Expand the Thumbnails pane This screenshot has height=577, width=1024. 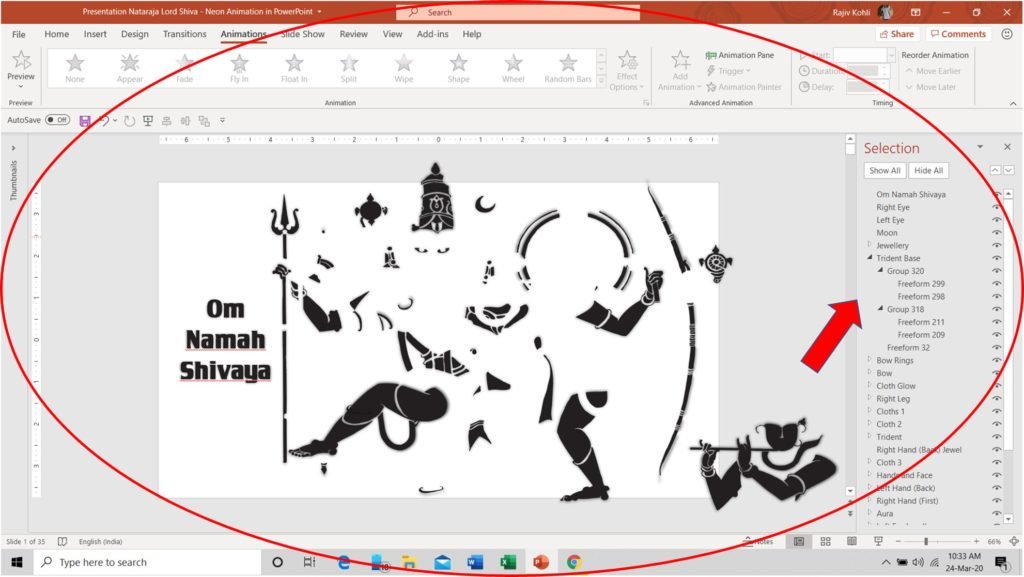click(13, 148)
